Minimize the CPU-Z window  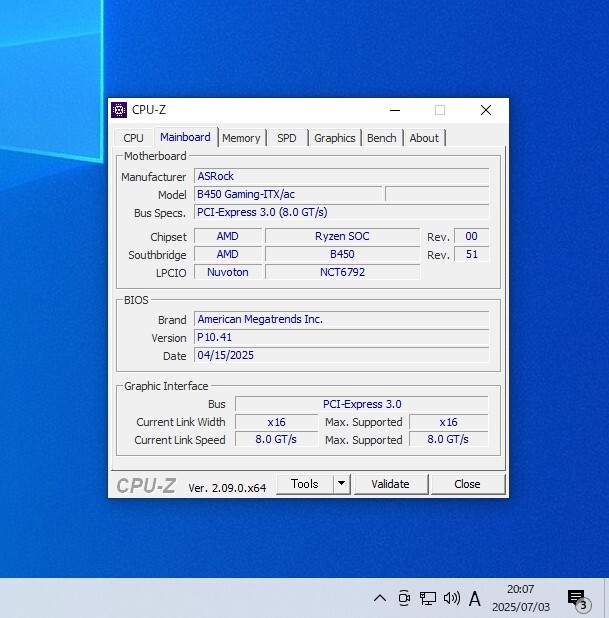pos(395,110)
